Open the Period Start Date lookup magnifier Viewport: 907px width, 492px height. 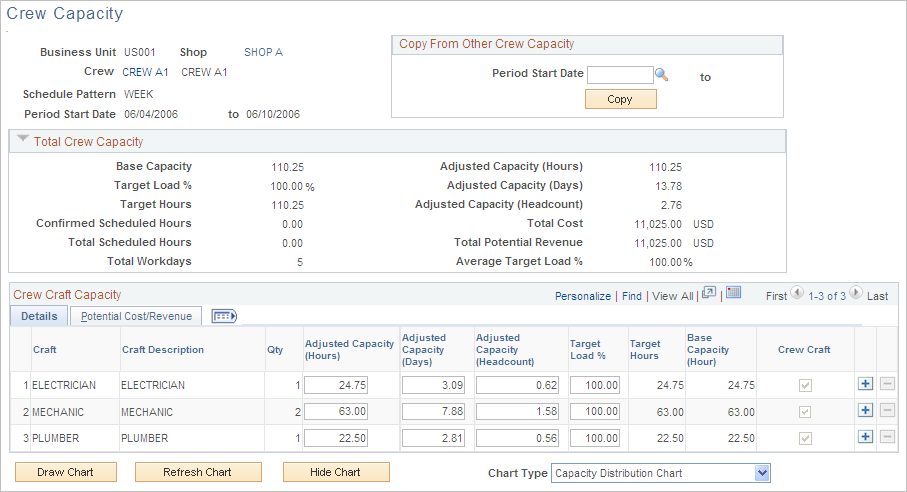pyautogui.click(x=662, y=75)
